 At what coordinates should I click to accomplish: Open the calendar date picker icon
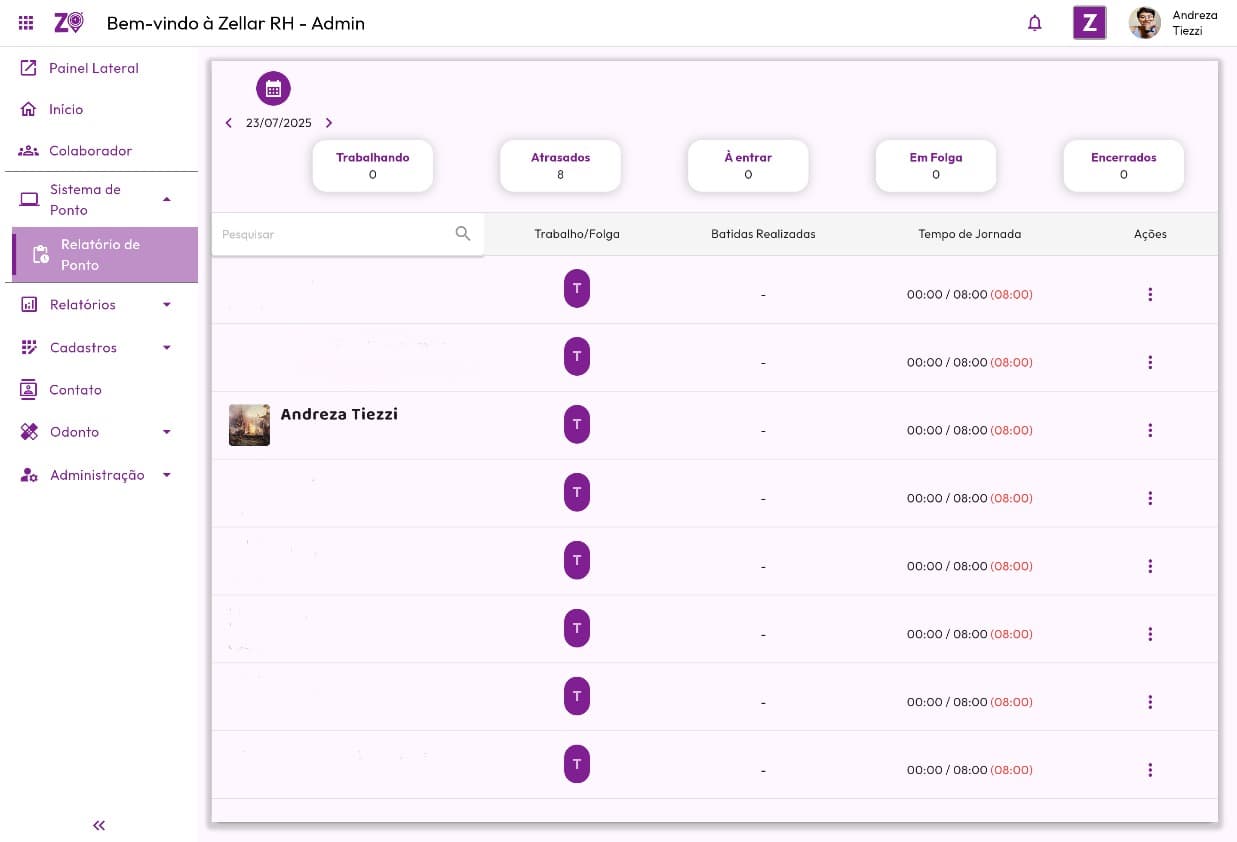click(x=273, y=89)
